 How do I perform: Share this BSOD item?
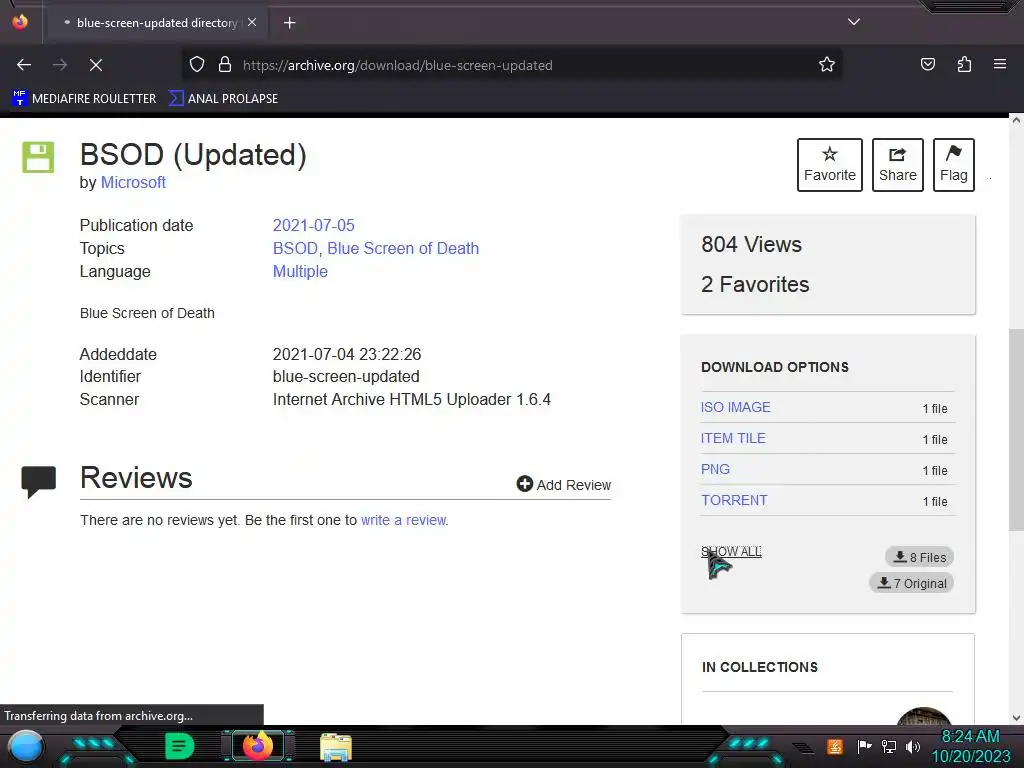point(897,165)
